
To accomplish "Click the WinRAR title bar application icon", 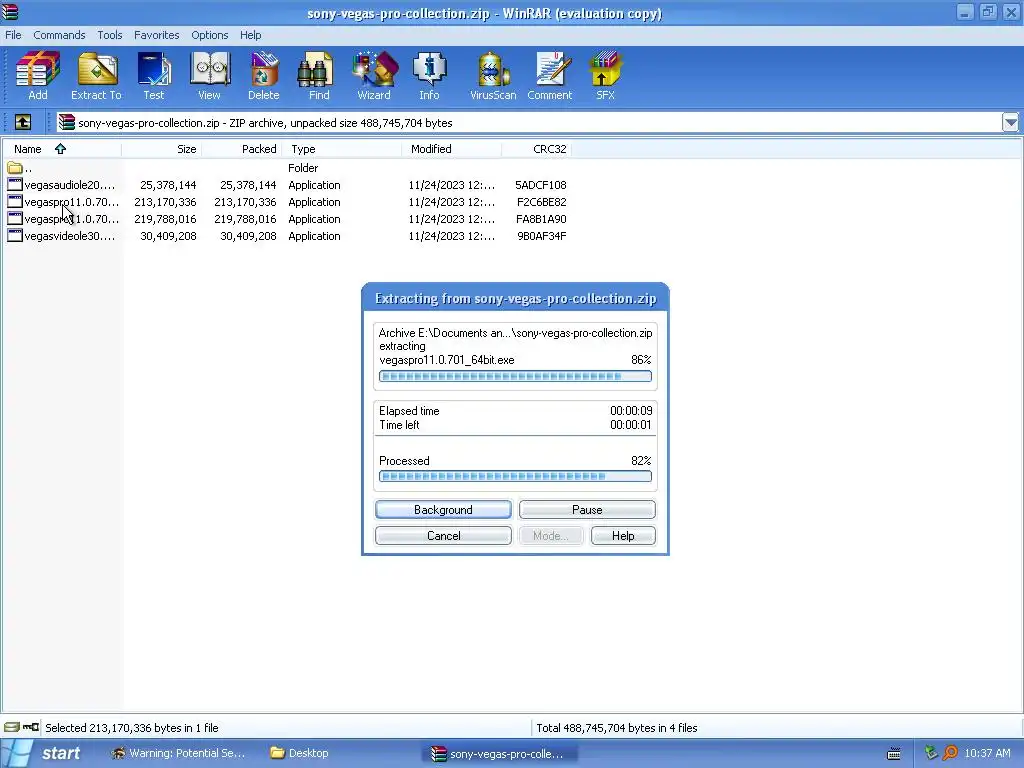I will [10, 12].
